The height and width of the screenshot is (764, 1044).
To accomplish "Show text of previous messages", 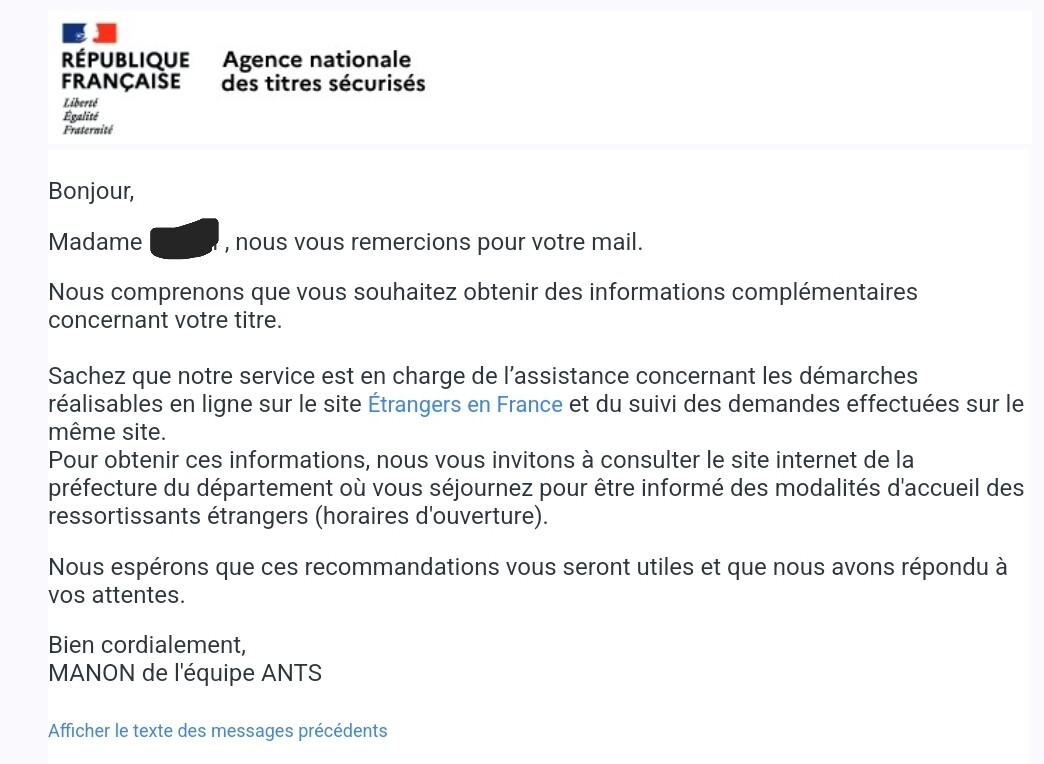I will point(218,731).
